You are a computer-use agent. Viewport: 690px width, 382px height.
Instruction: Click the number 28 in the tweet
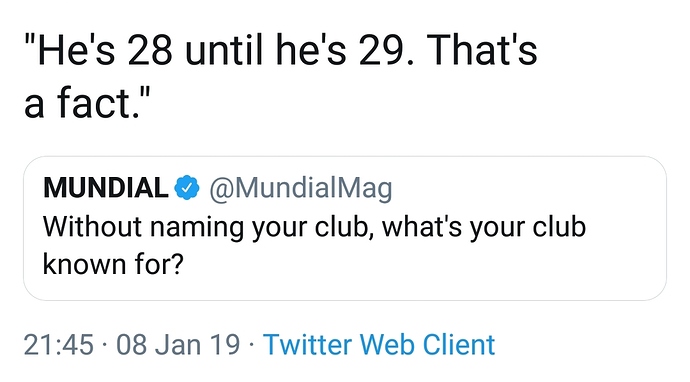pos(150,49)
